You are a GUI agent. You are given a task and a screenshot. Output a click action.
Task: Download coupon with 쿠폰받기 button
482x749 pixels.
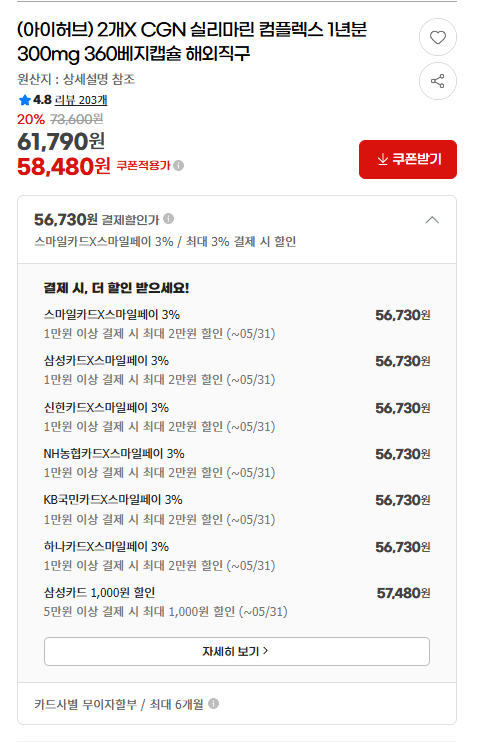407,160
